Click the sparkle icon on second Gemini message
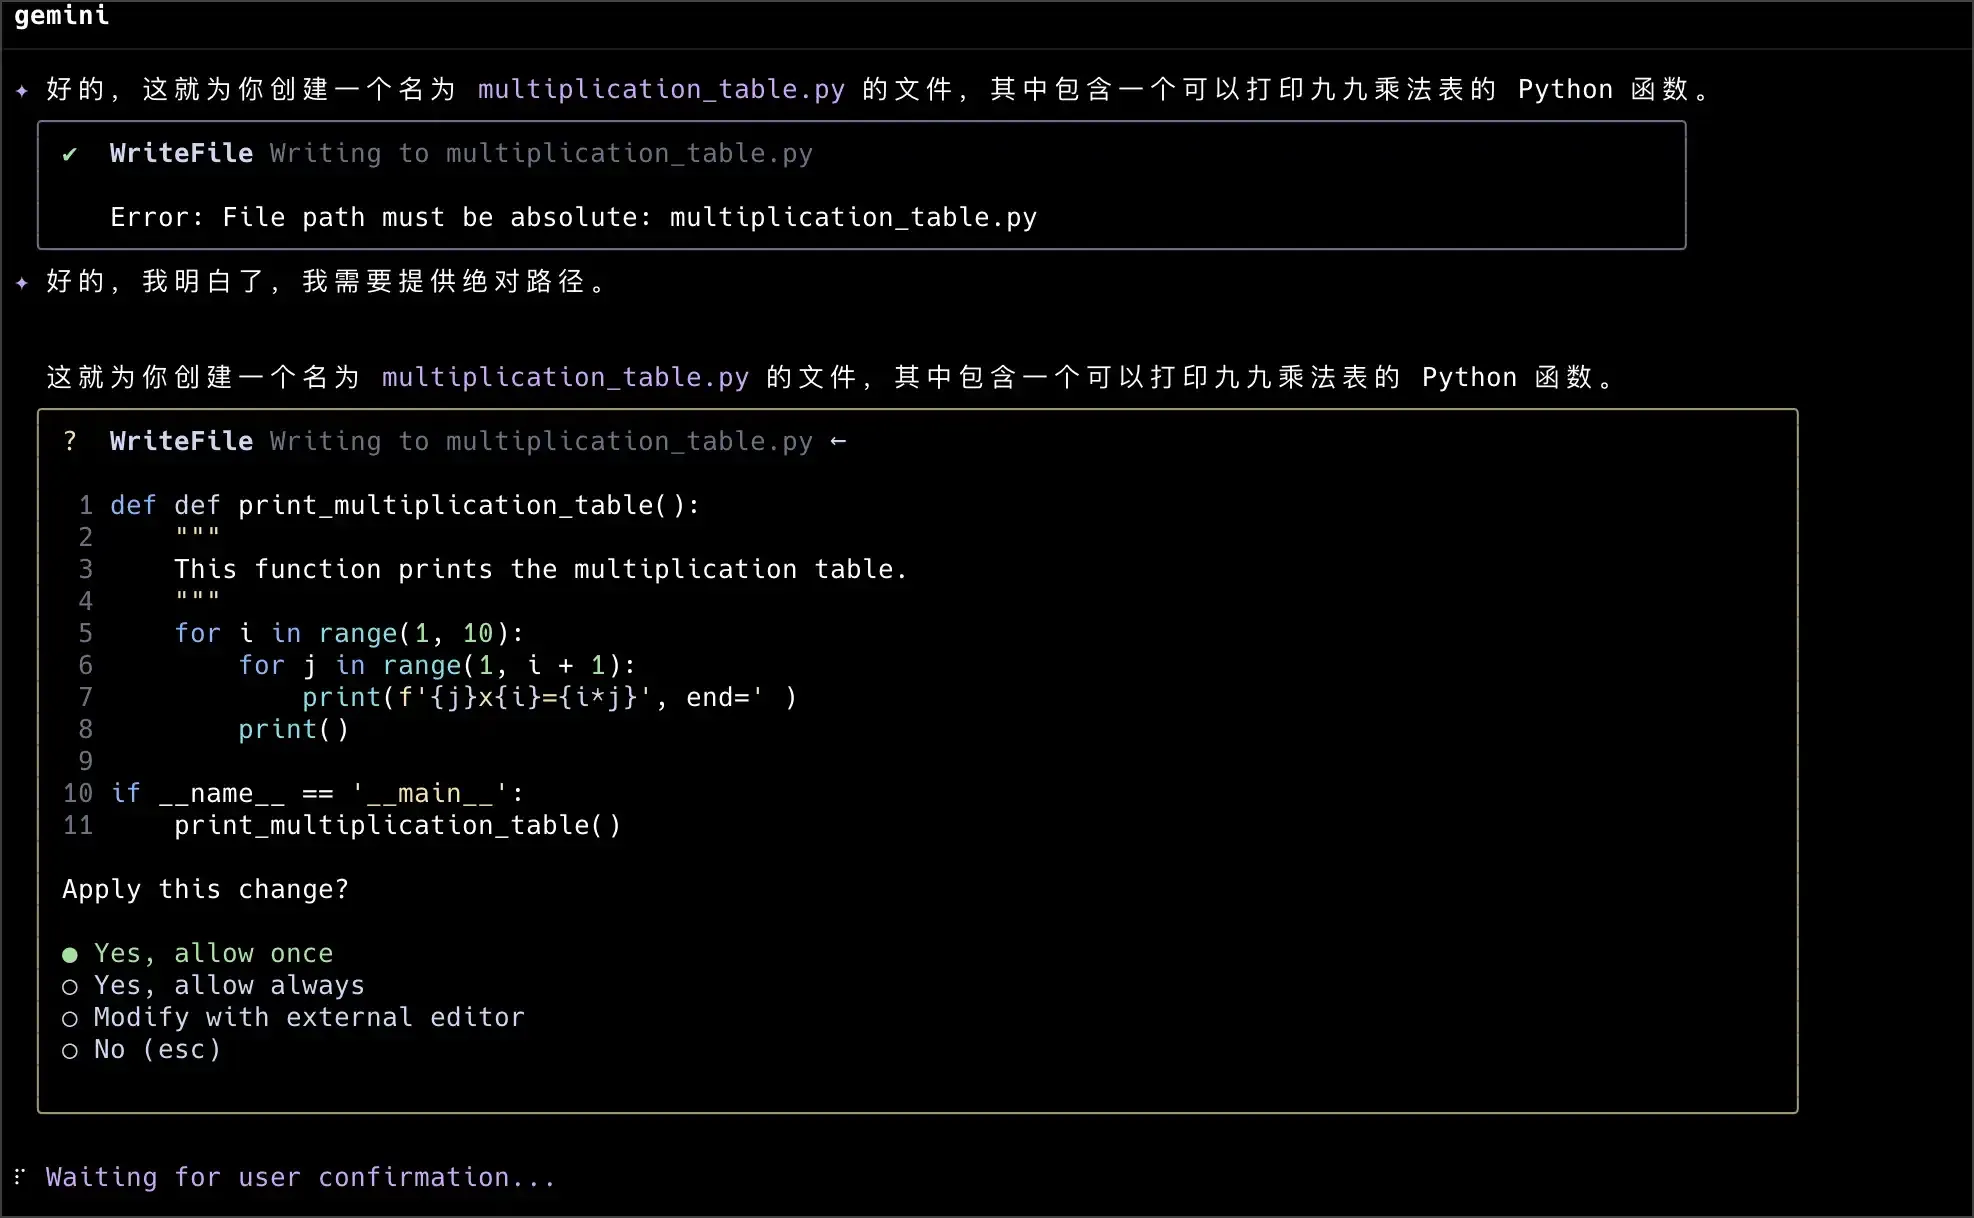The height and width of the screenshot is (1218, 1974). [x=22, y=282]
